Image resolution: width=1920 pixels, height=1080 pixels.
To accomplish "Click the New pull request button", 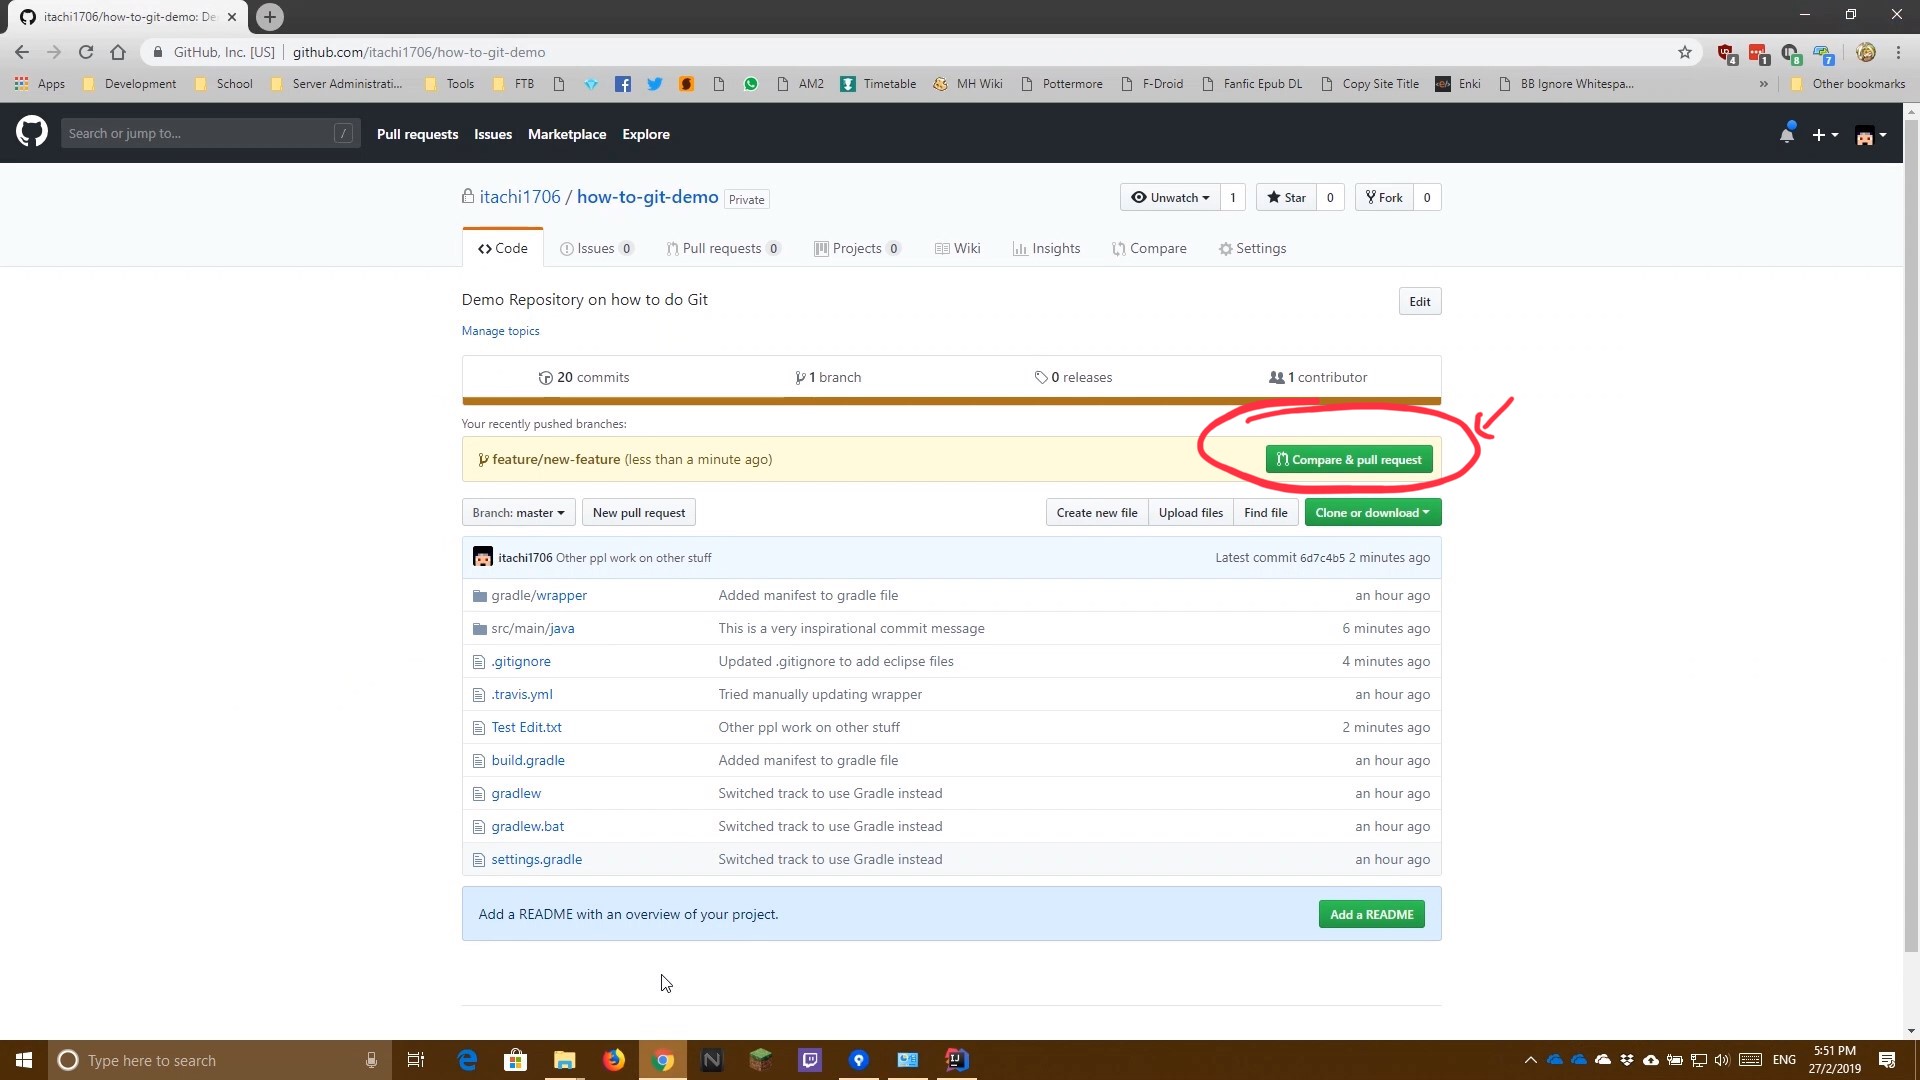I will point(639,513).
